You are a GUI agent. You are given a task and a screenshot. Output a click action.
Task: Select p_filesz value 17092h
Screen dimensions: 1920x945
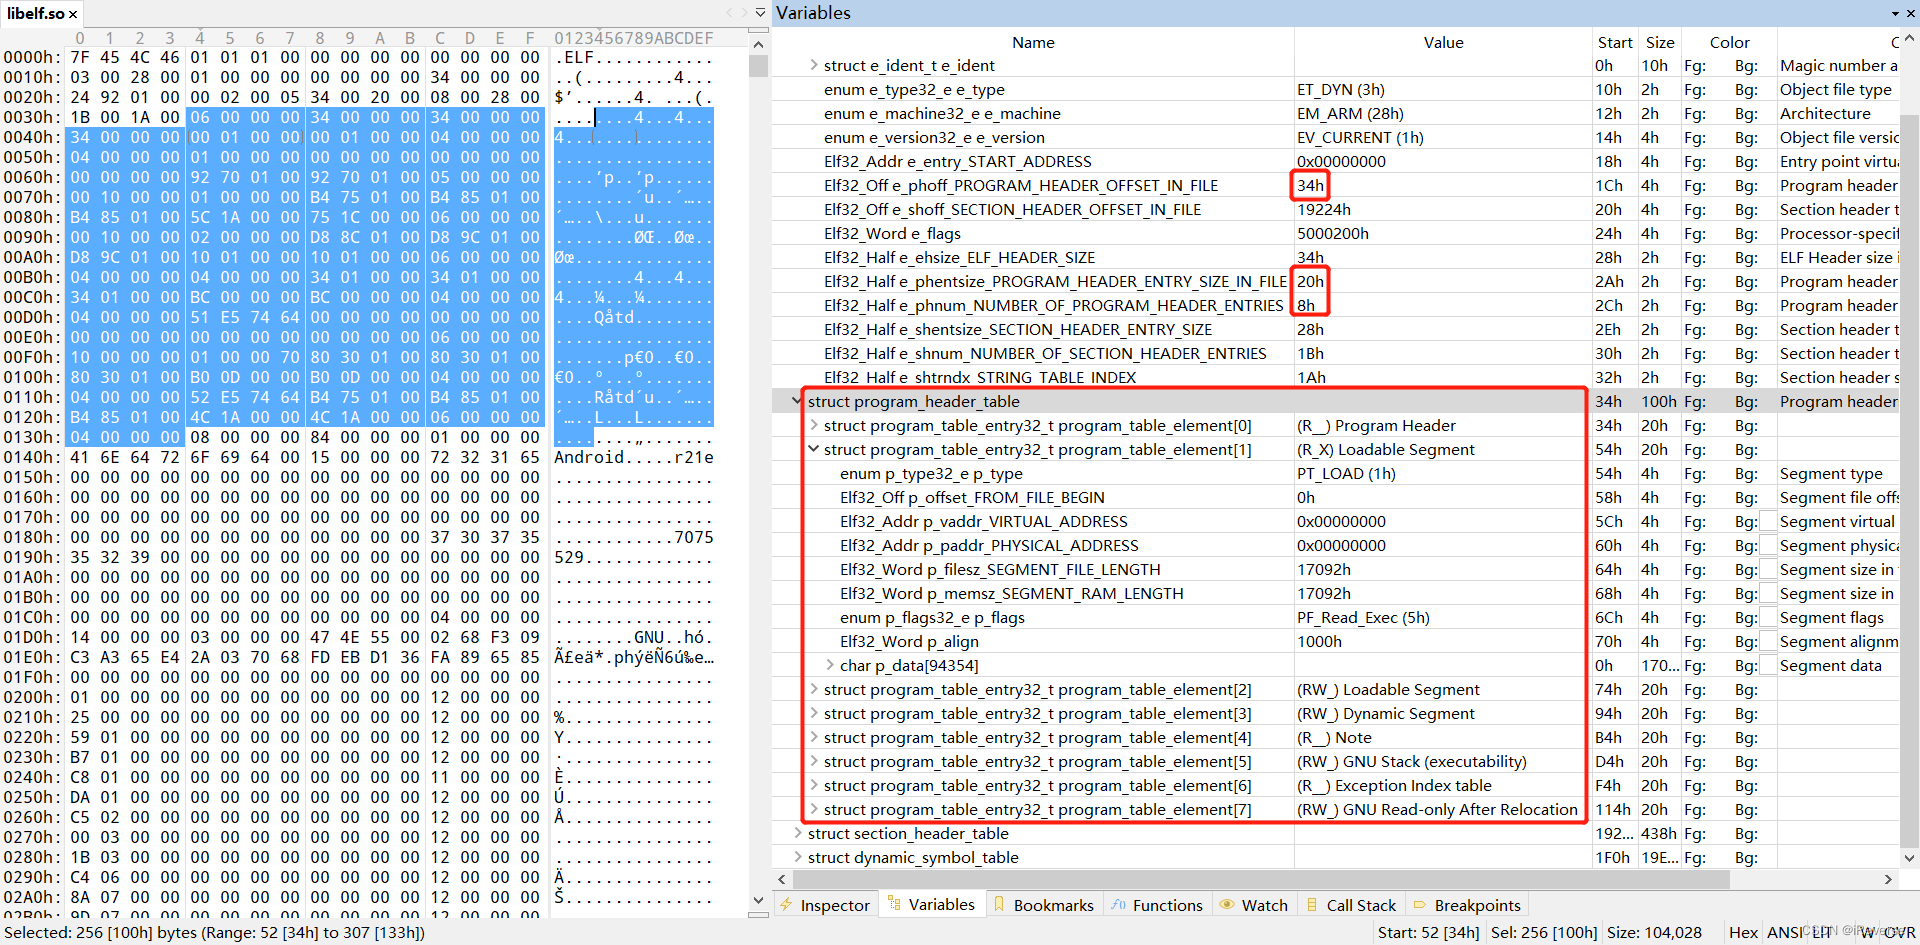pos(1323,569)
